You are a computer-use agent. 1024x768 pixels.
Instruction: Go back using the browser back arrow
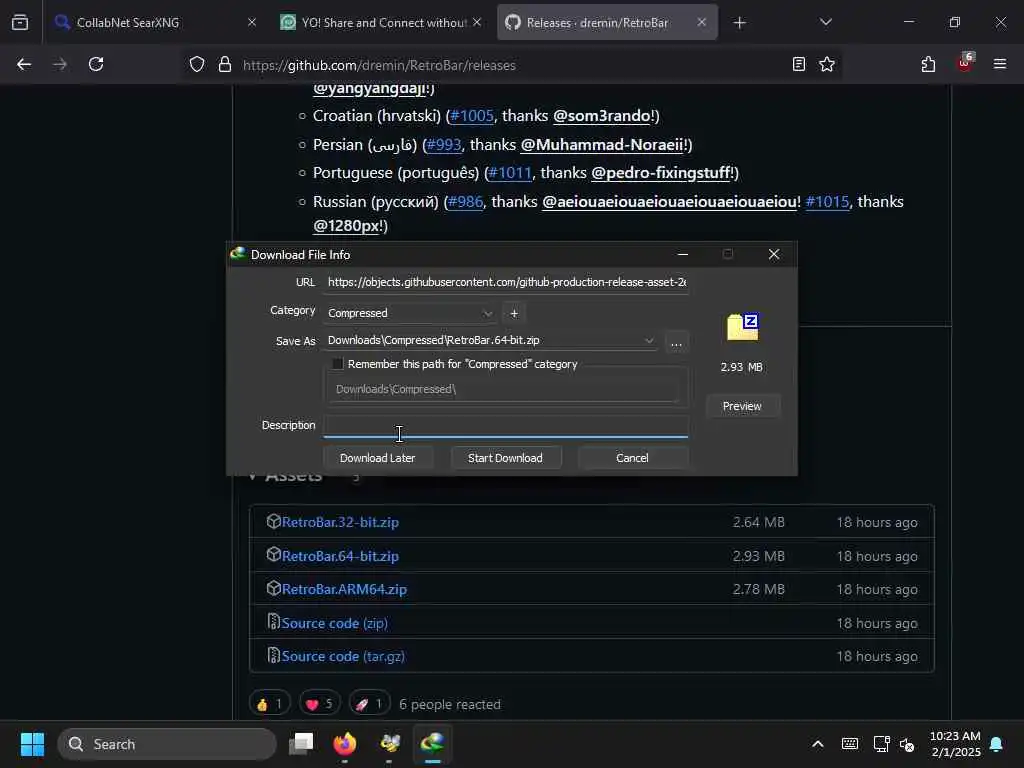(24, 64)
